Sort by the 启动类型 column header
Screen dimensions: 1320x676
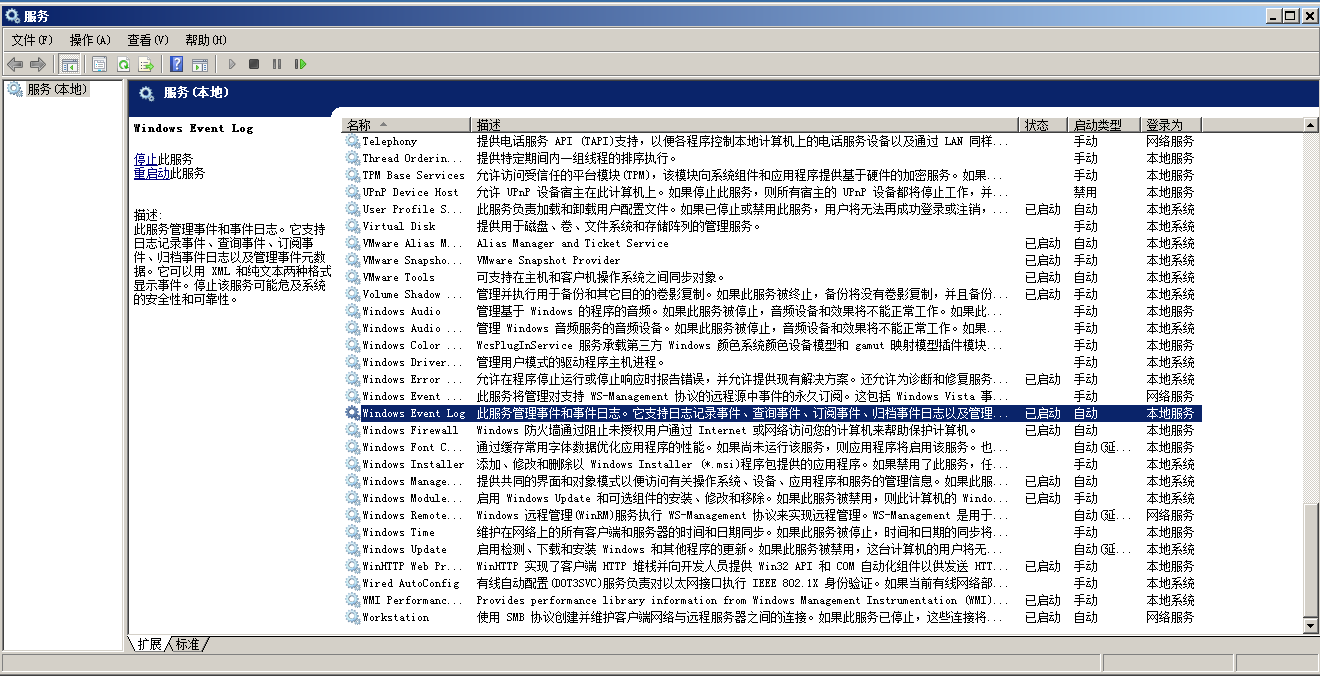point(1104,125)
